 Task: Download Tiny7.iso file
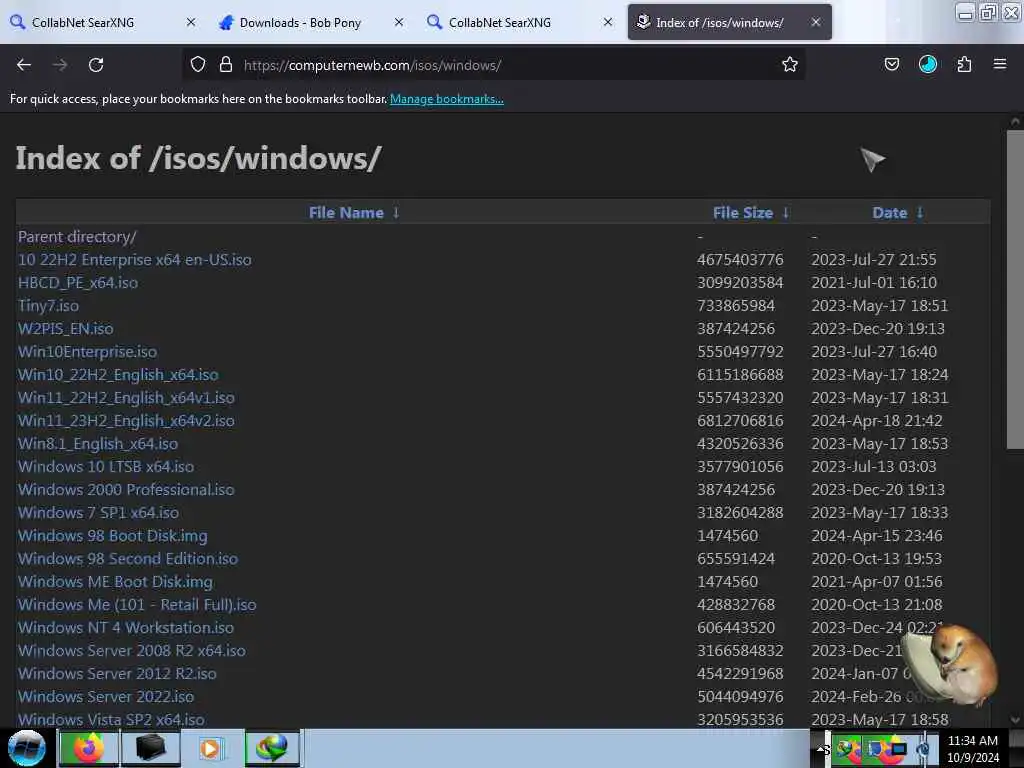[x=48, y=306]
